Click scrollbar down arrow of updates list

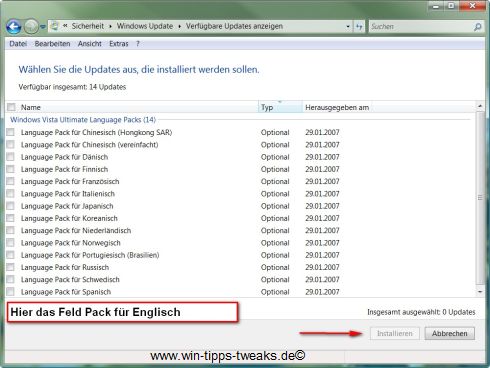[480, 292]
